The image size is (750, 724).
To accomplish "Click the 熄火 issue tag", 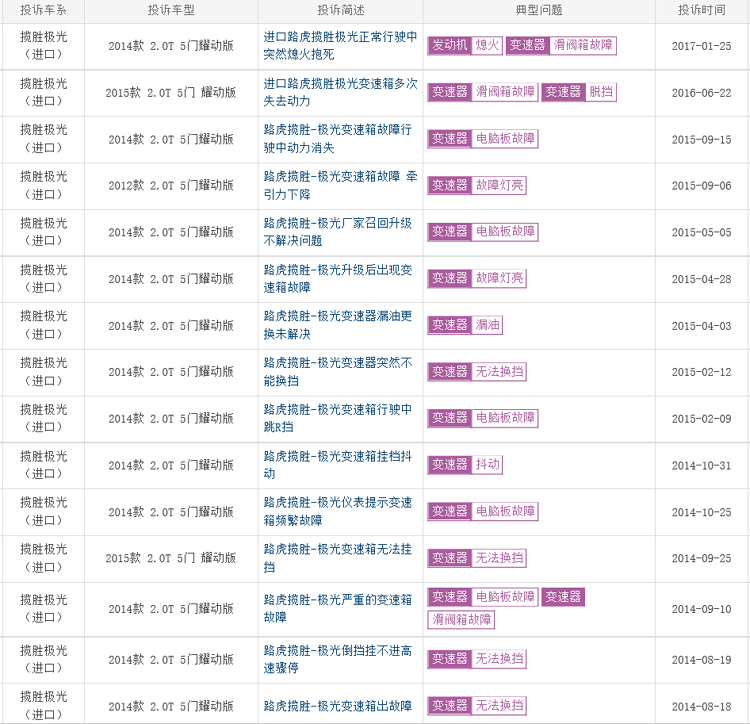I will [487, 45].
